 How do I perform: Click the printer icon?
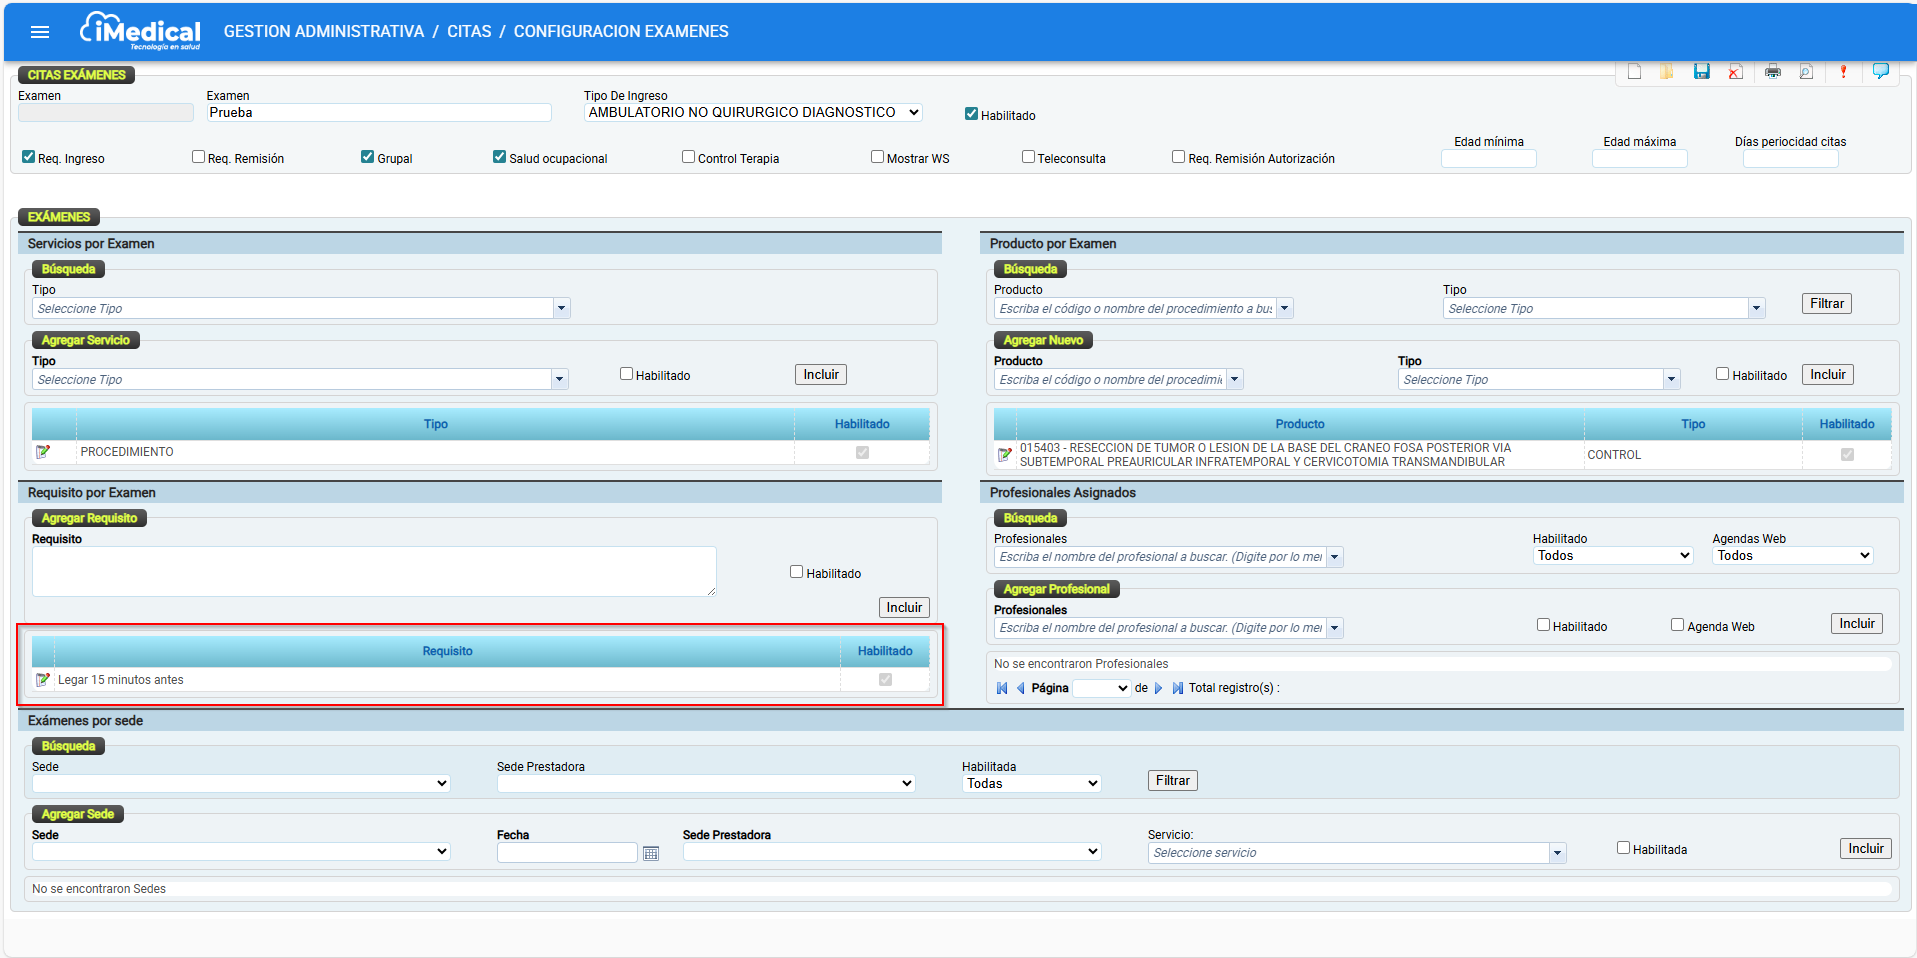click(1773, 72)
